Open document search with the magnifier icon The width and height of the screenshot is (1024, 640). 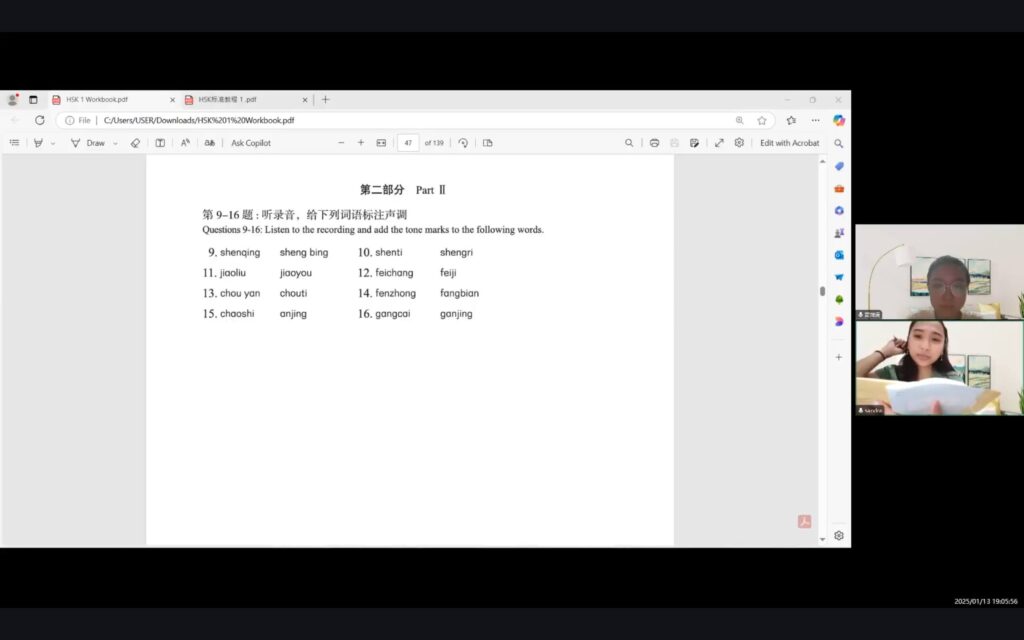click(x=630, y=142)
